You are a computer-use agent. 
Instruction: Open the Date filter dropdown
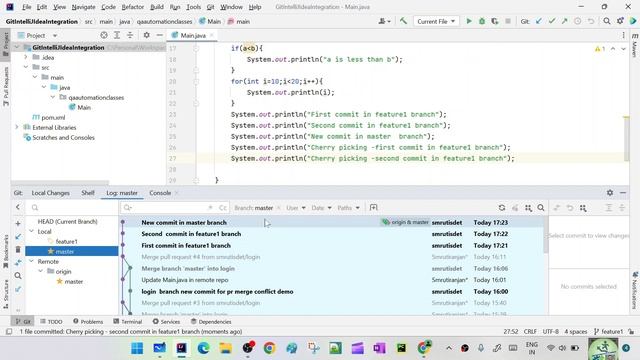pos(321,208)
